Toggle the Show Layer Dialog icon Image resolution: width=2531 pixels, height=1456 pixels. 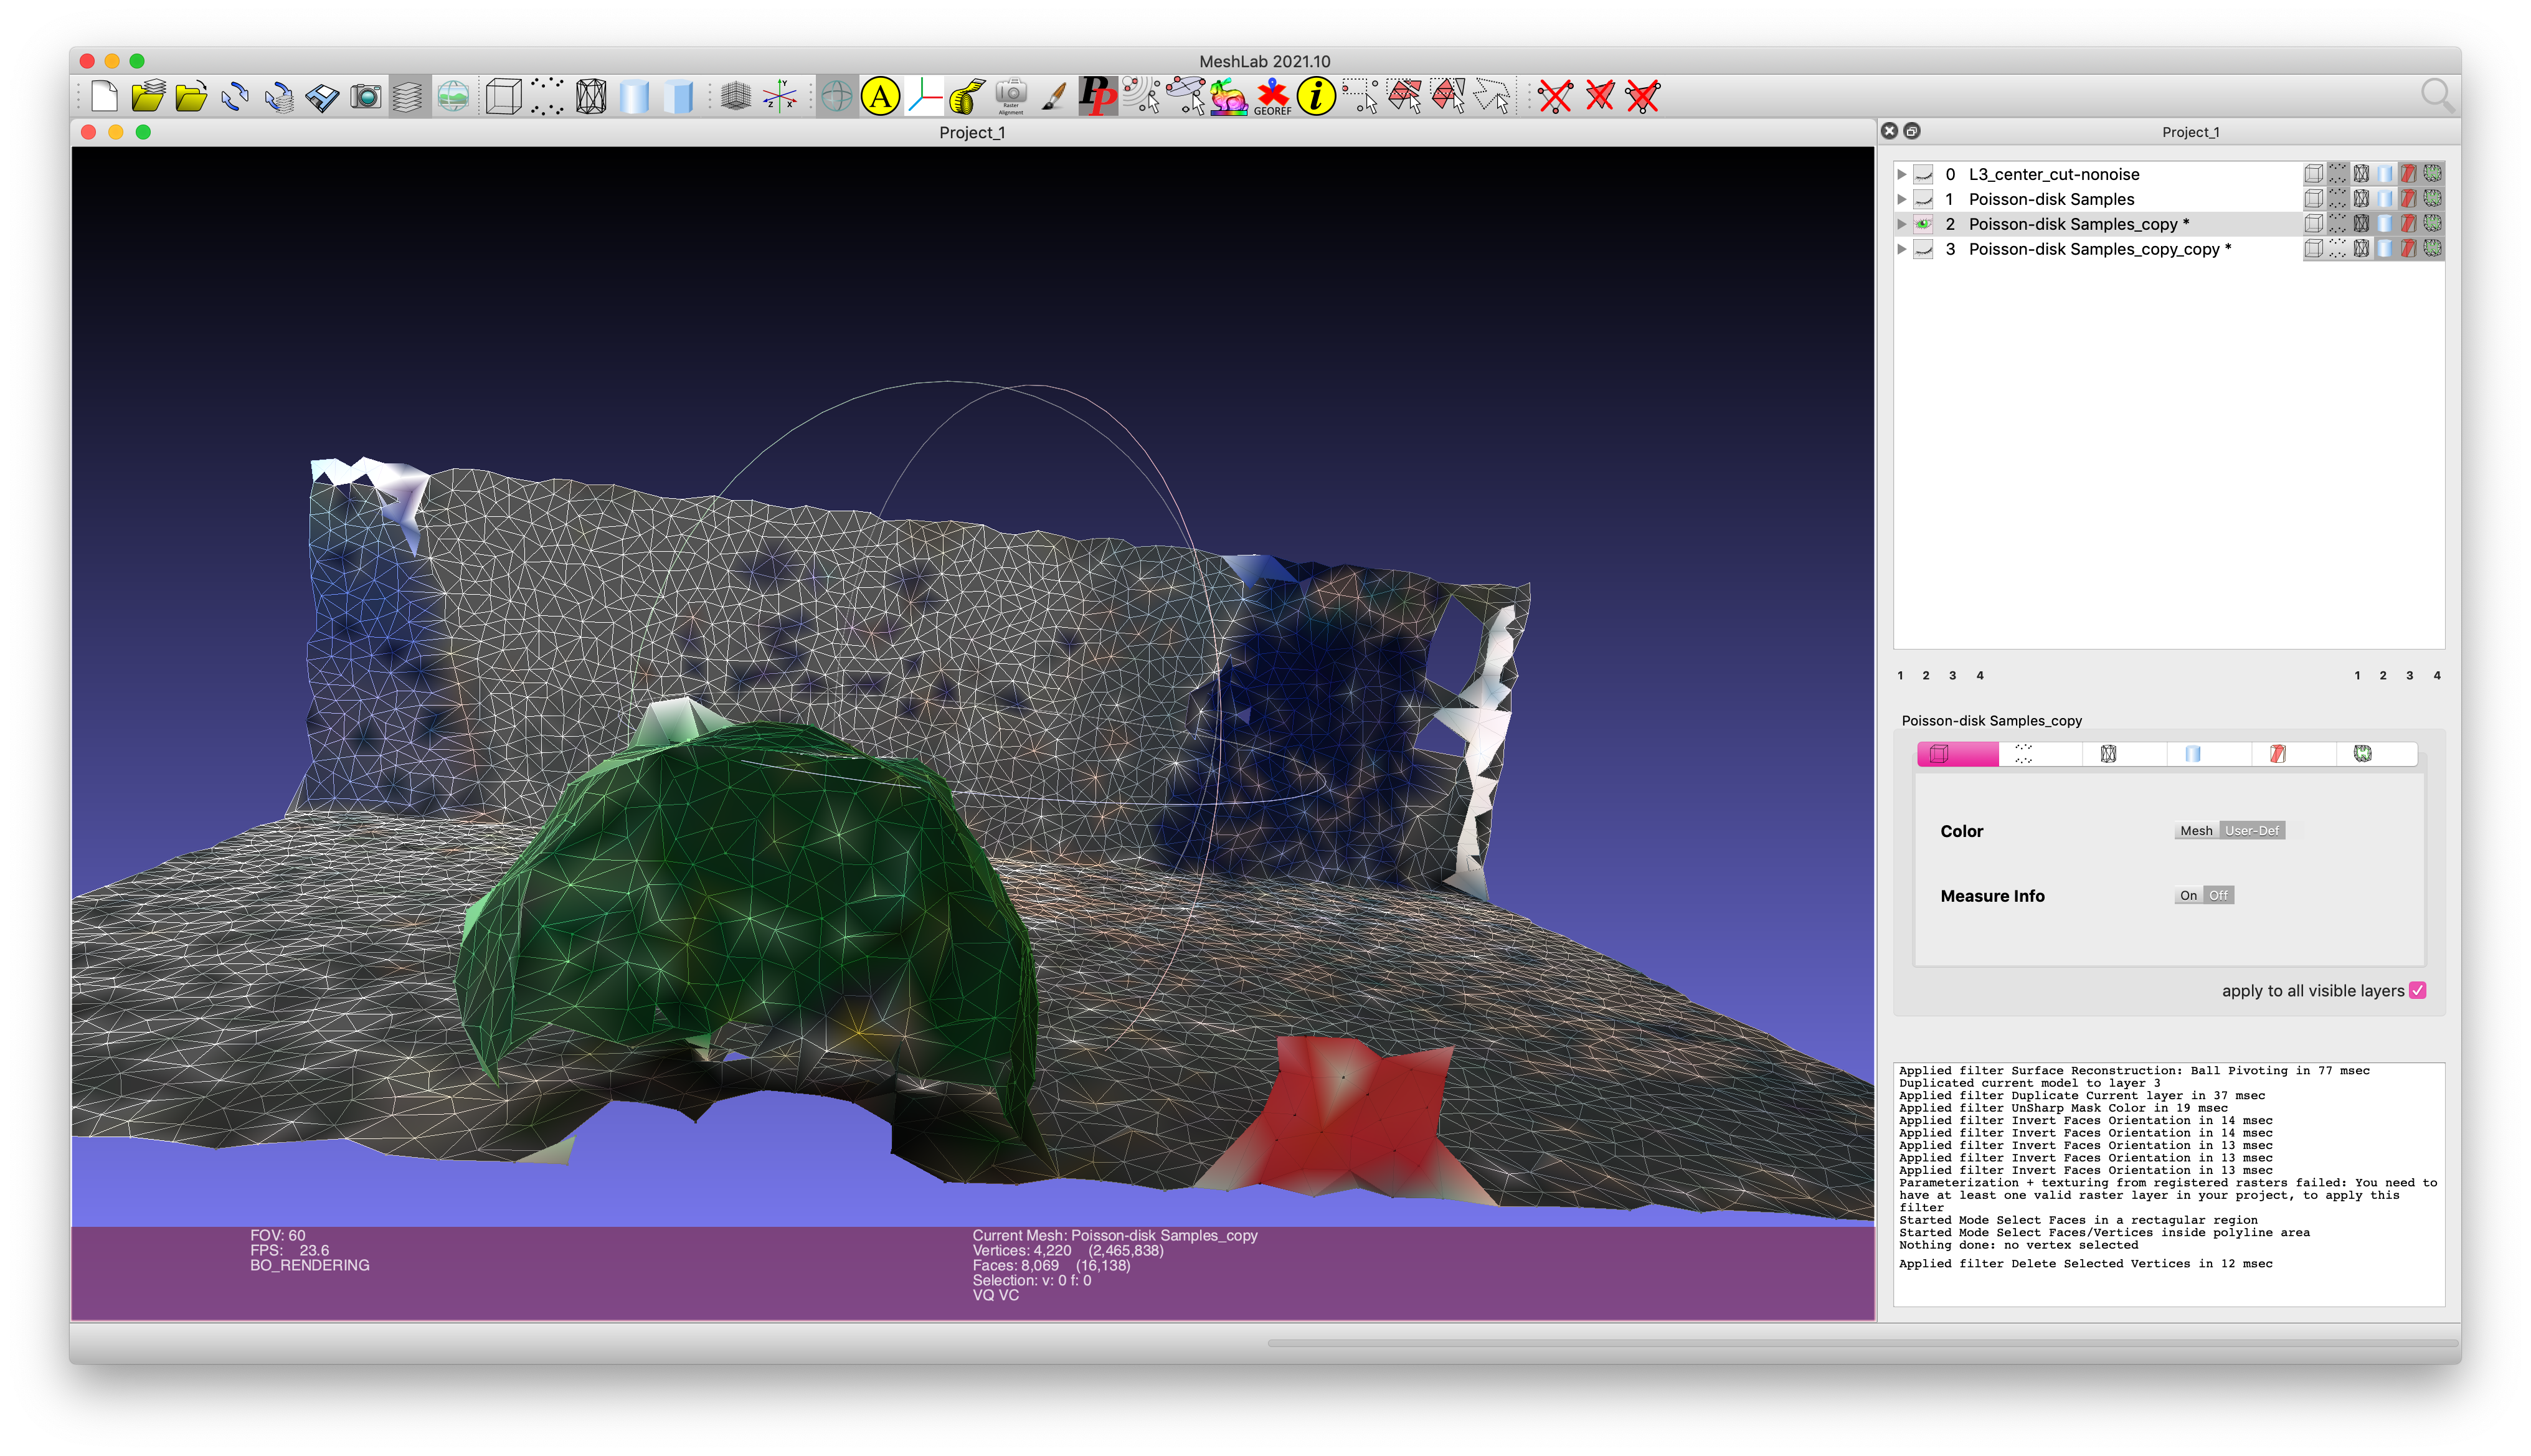pyautogui.click(x=408, y=97)
